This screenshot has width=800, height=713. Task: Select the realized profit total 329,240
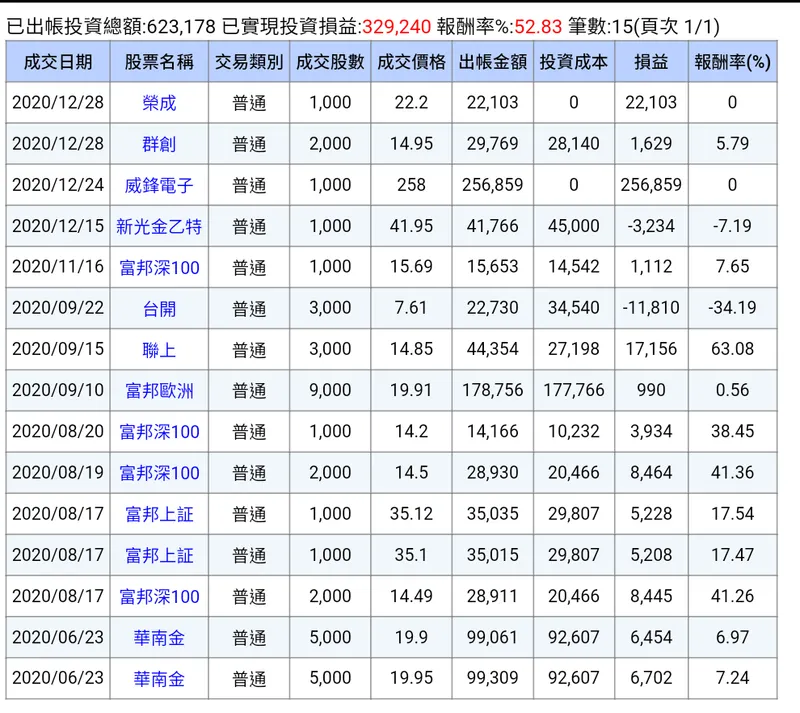tap(396, 26)
